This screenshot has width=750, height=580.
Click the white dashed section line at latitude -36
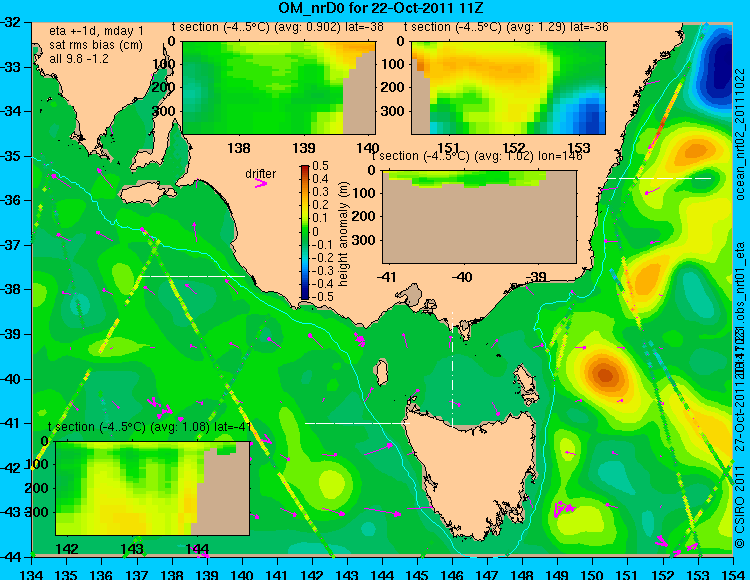(x=659, y=178)
